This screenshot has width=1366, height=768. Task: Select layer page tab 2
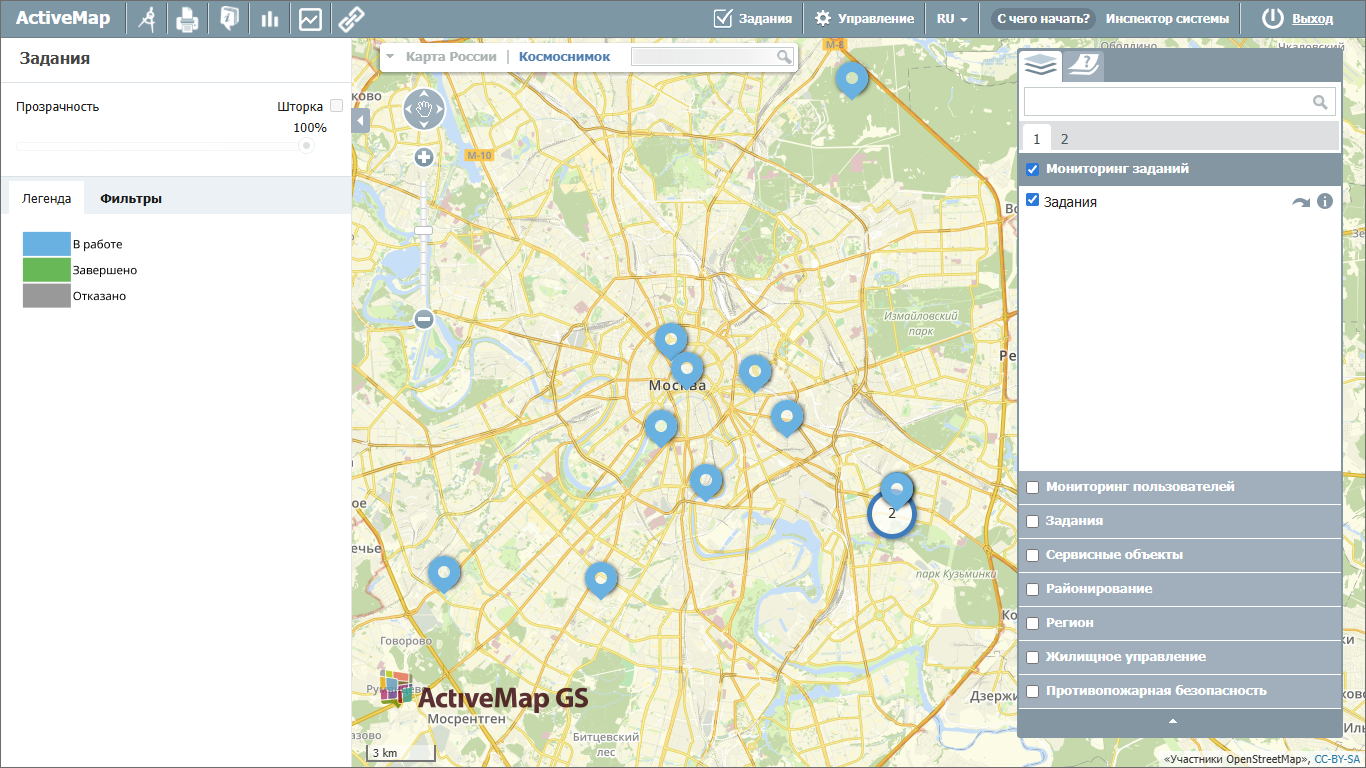1064,139
